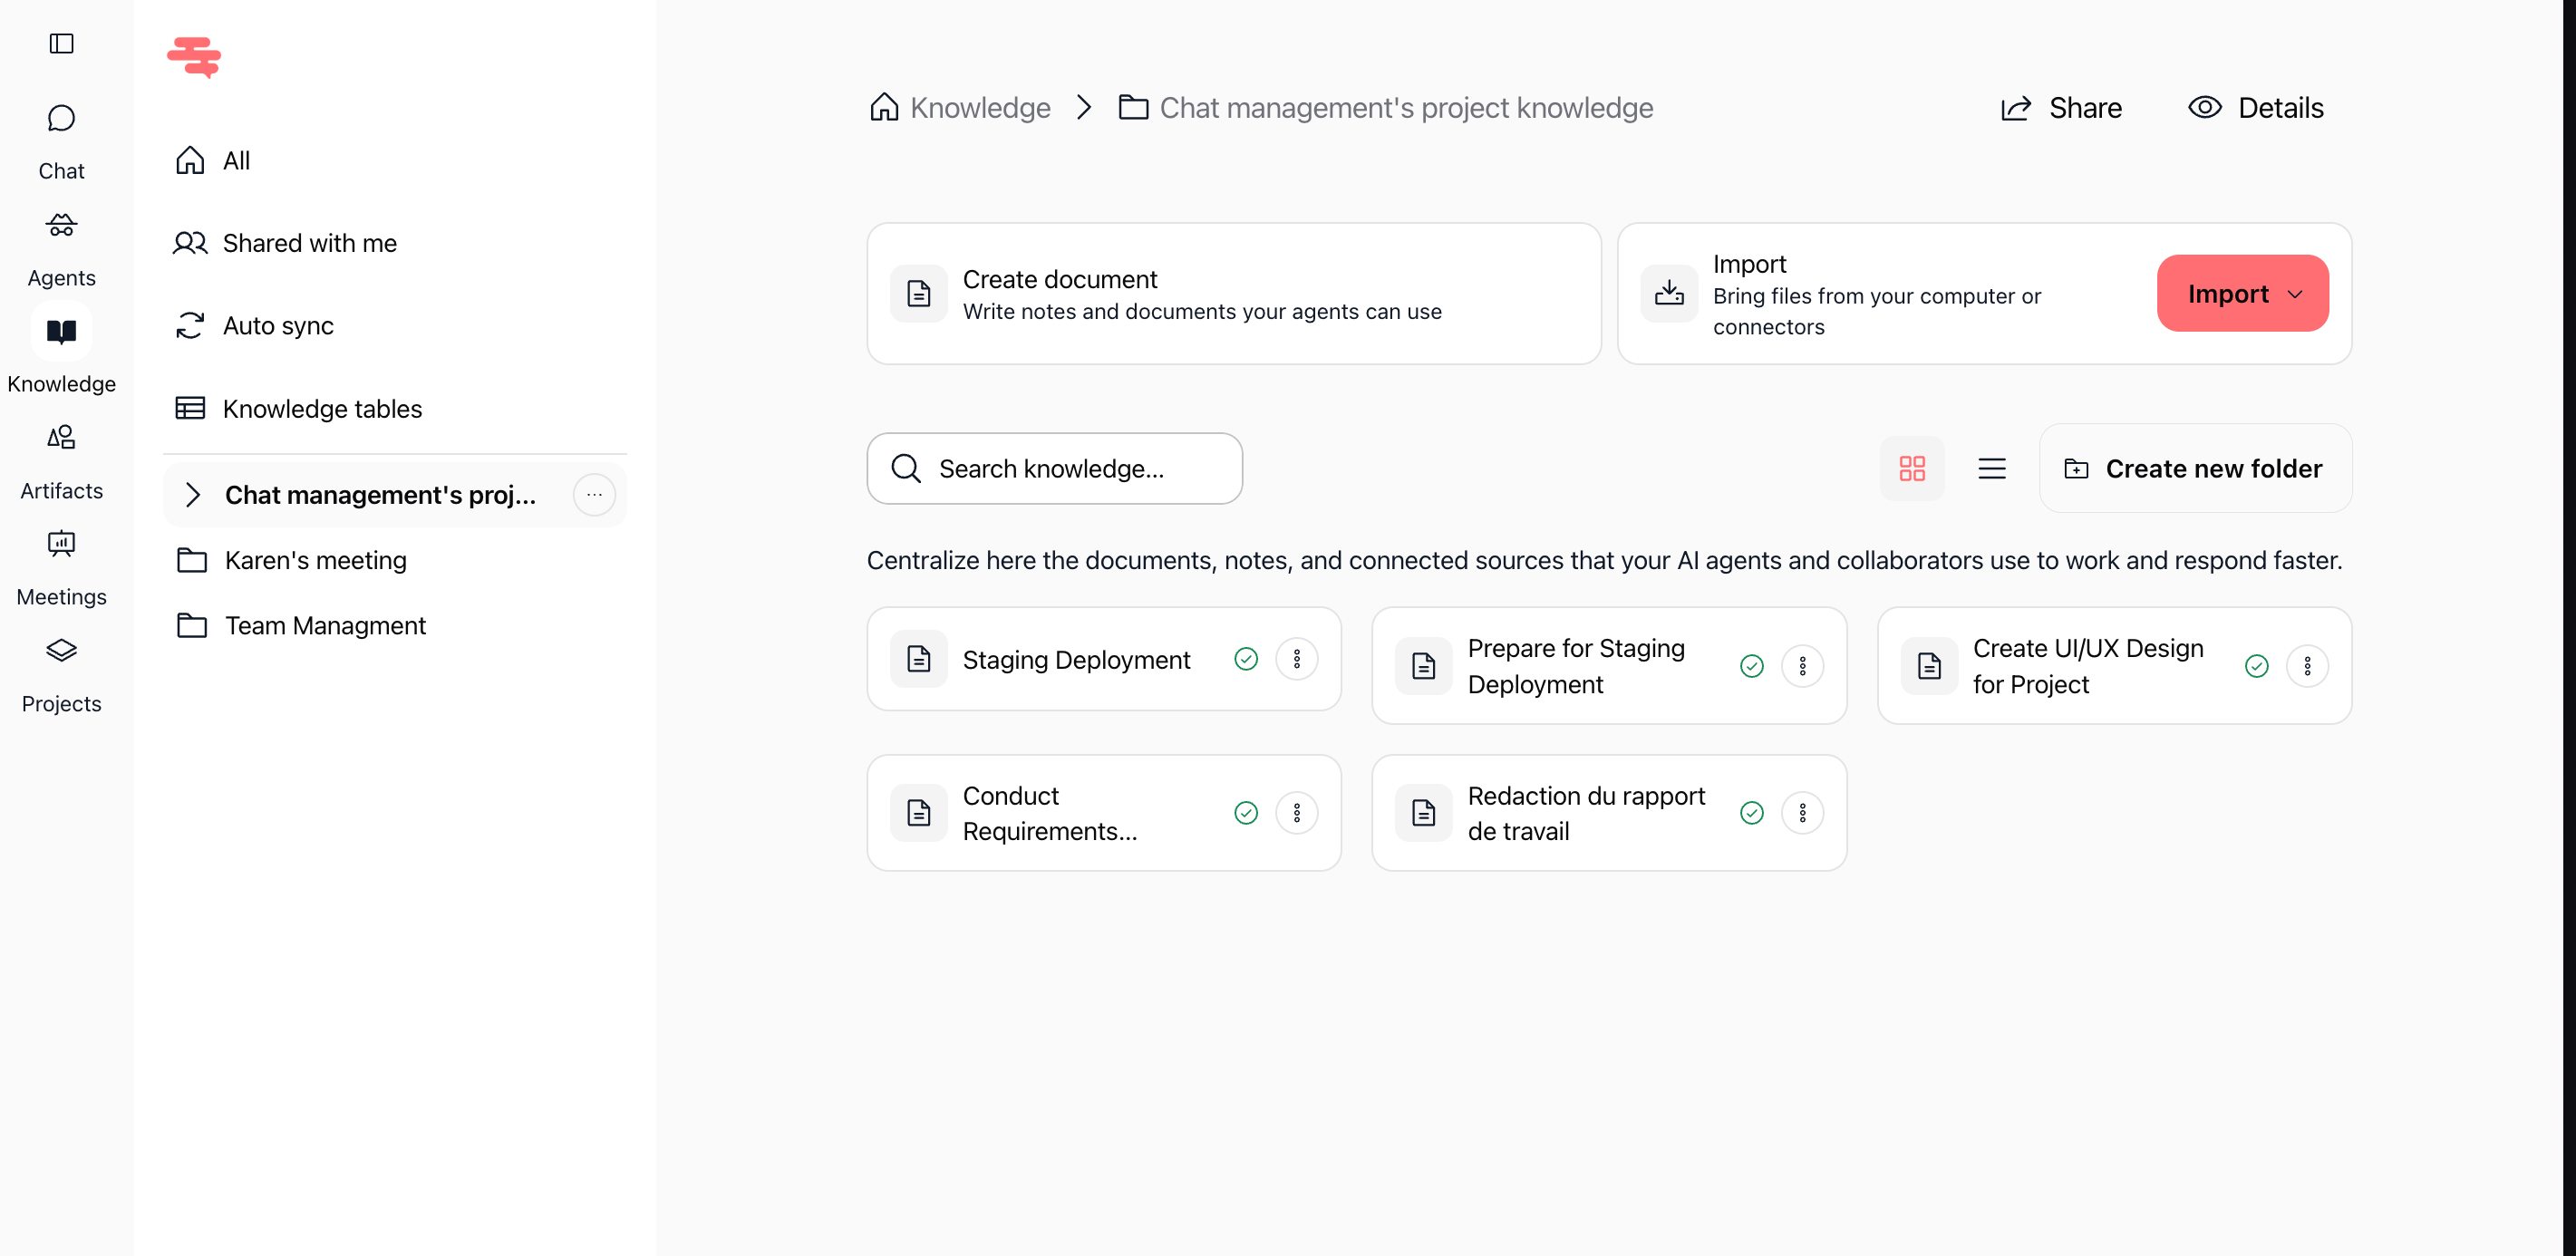Toggle the Details eye view
2576x1256 pixels.
(2256, 107)
